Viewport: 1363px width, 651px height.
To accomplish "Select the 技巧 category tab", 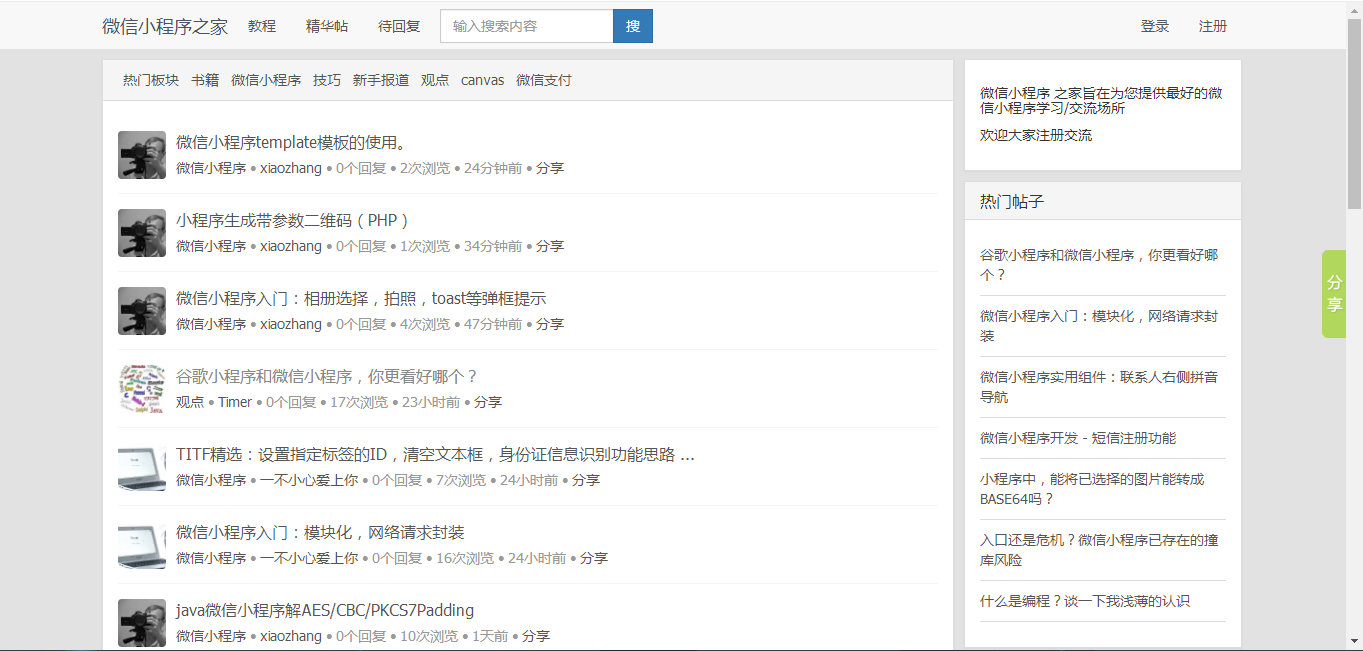I will point(327,80).
